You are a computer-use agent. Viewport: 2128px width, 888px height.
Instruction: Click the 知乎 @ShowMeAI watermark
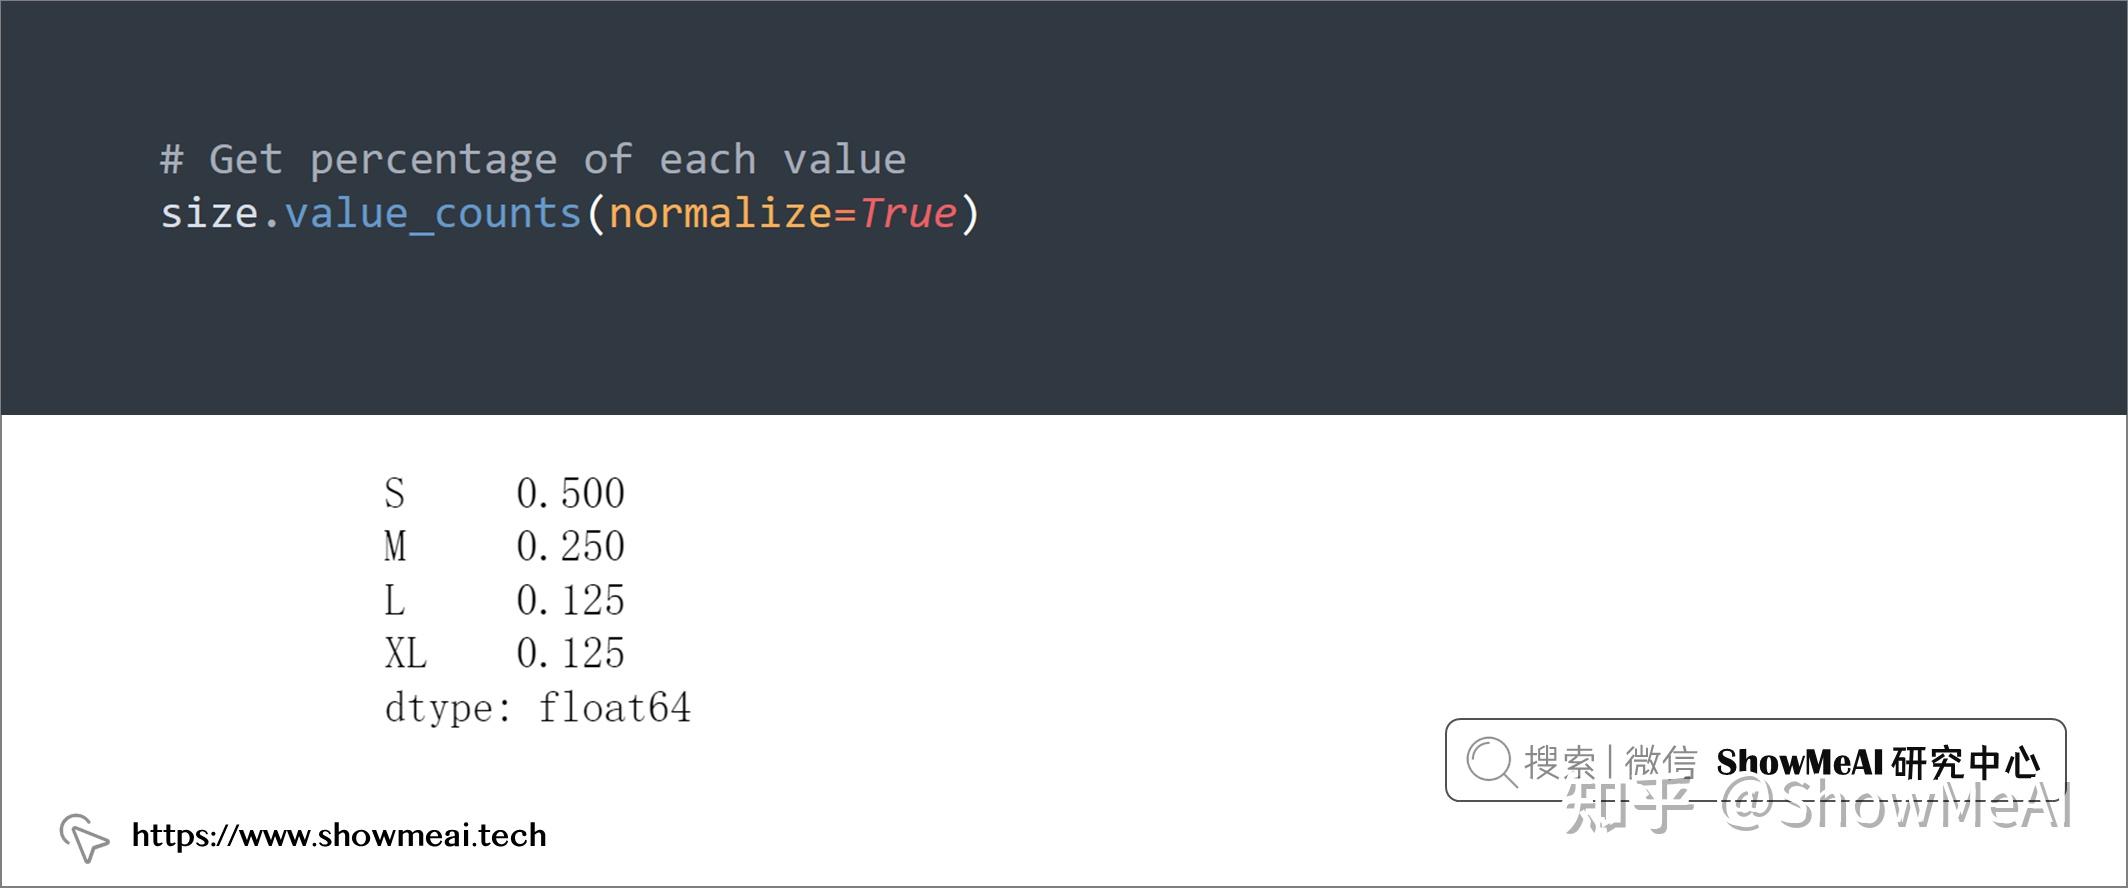tap(1817, 806)
